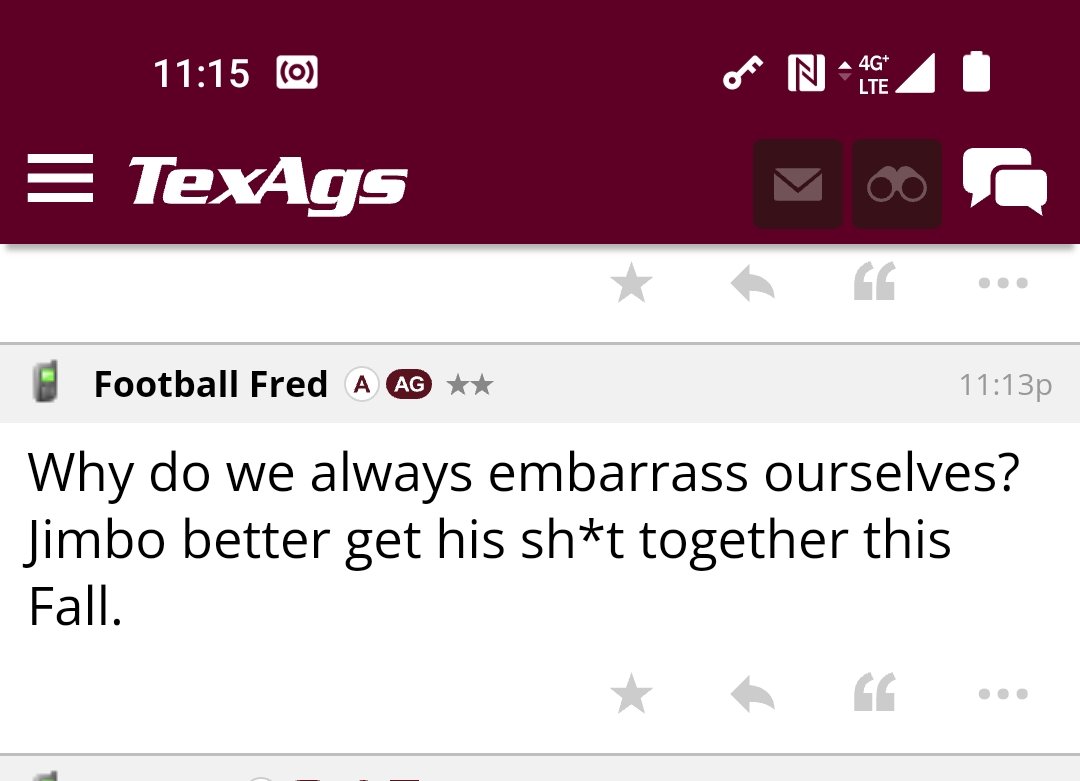Quote the post above Football Fred's
Image resolution: width=1080 pixels, height=781 pixels.
(874, 281)
